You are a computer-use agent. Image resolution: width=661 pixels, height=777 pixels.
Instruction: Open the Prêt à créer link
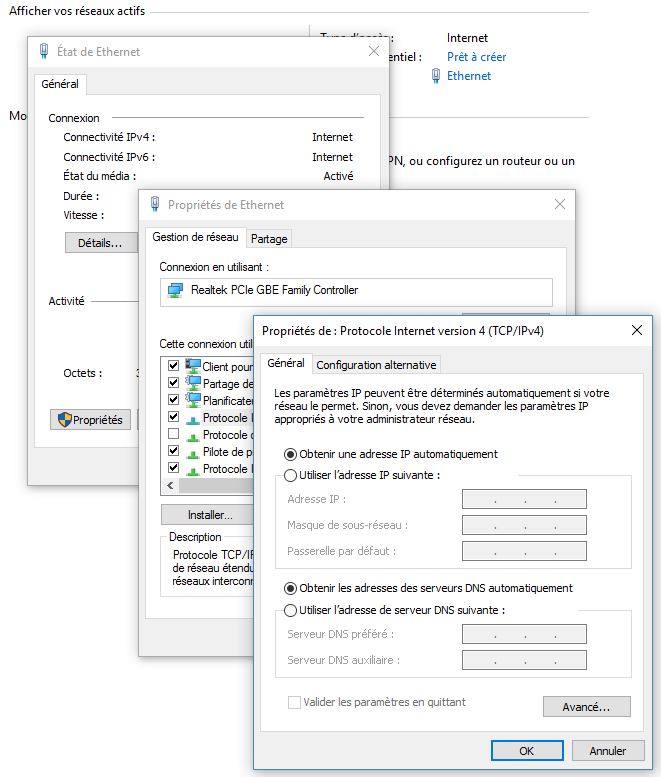click(x=476, y=57)
